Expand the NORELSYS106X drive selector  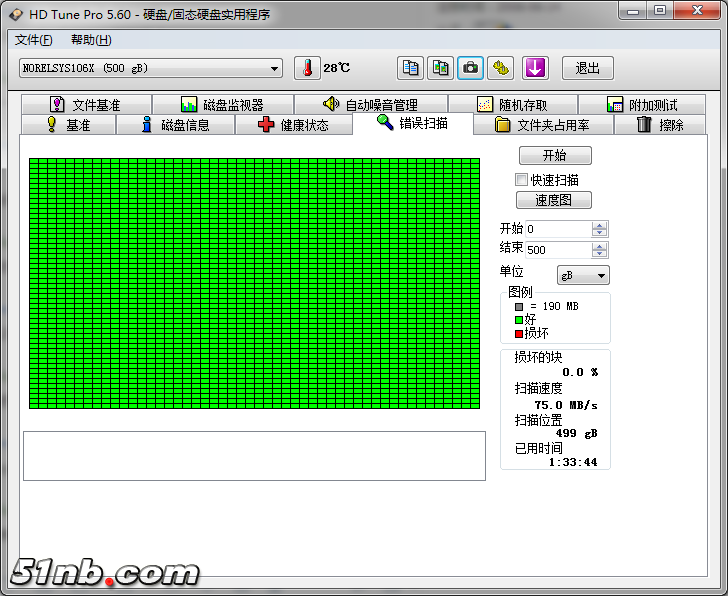(x=274, y=68)
